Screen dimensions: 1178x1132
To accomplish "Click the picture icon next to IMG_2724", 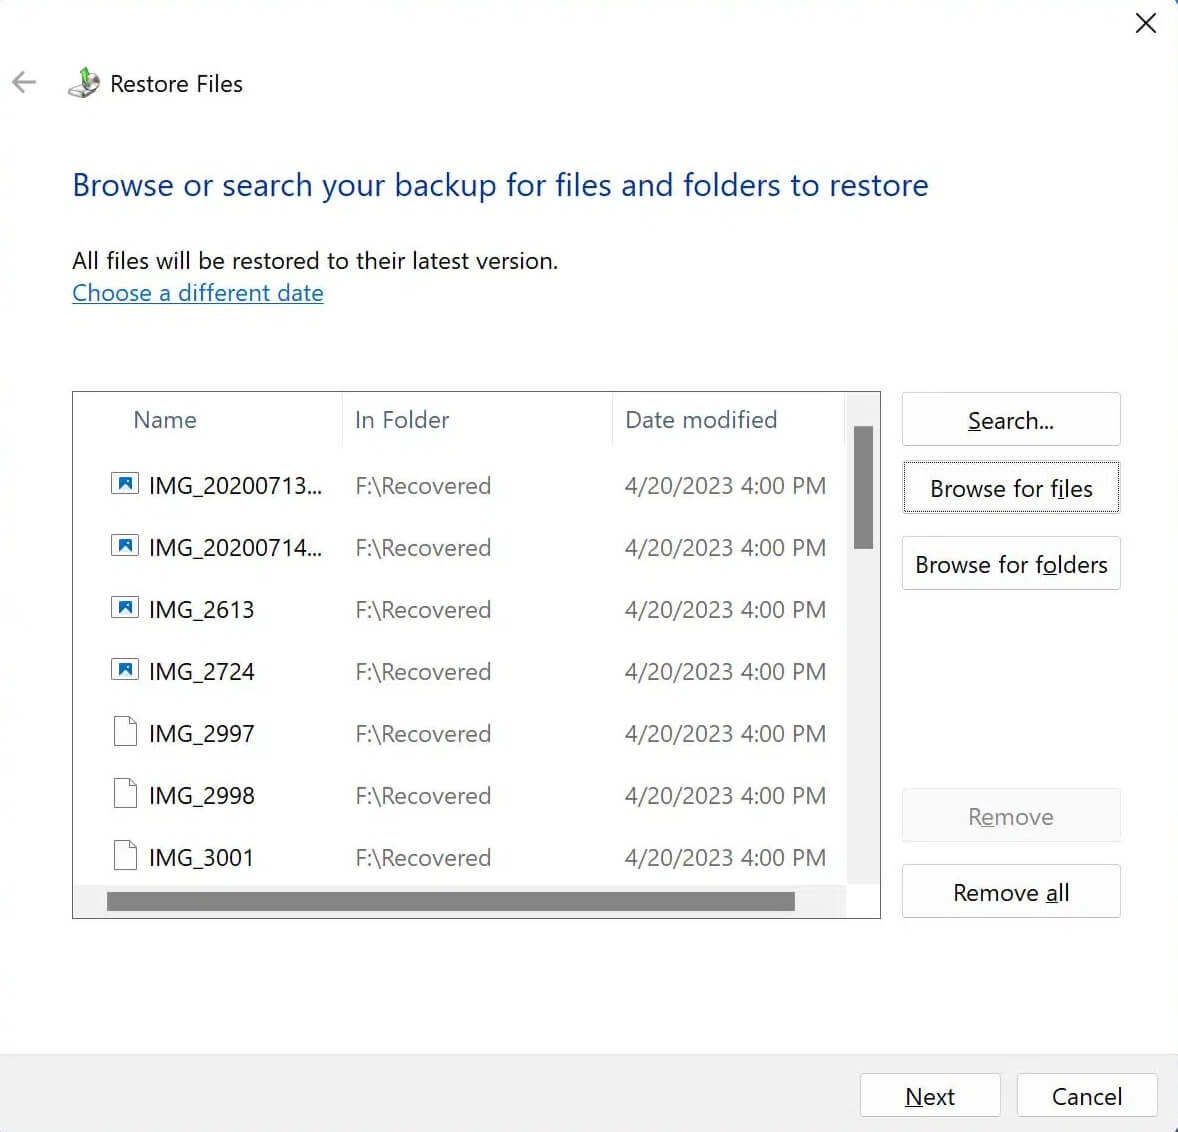I will tap(124, 669).
